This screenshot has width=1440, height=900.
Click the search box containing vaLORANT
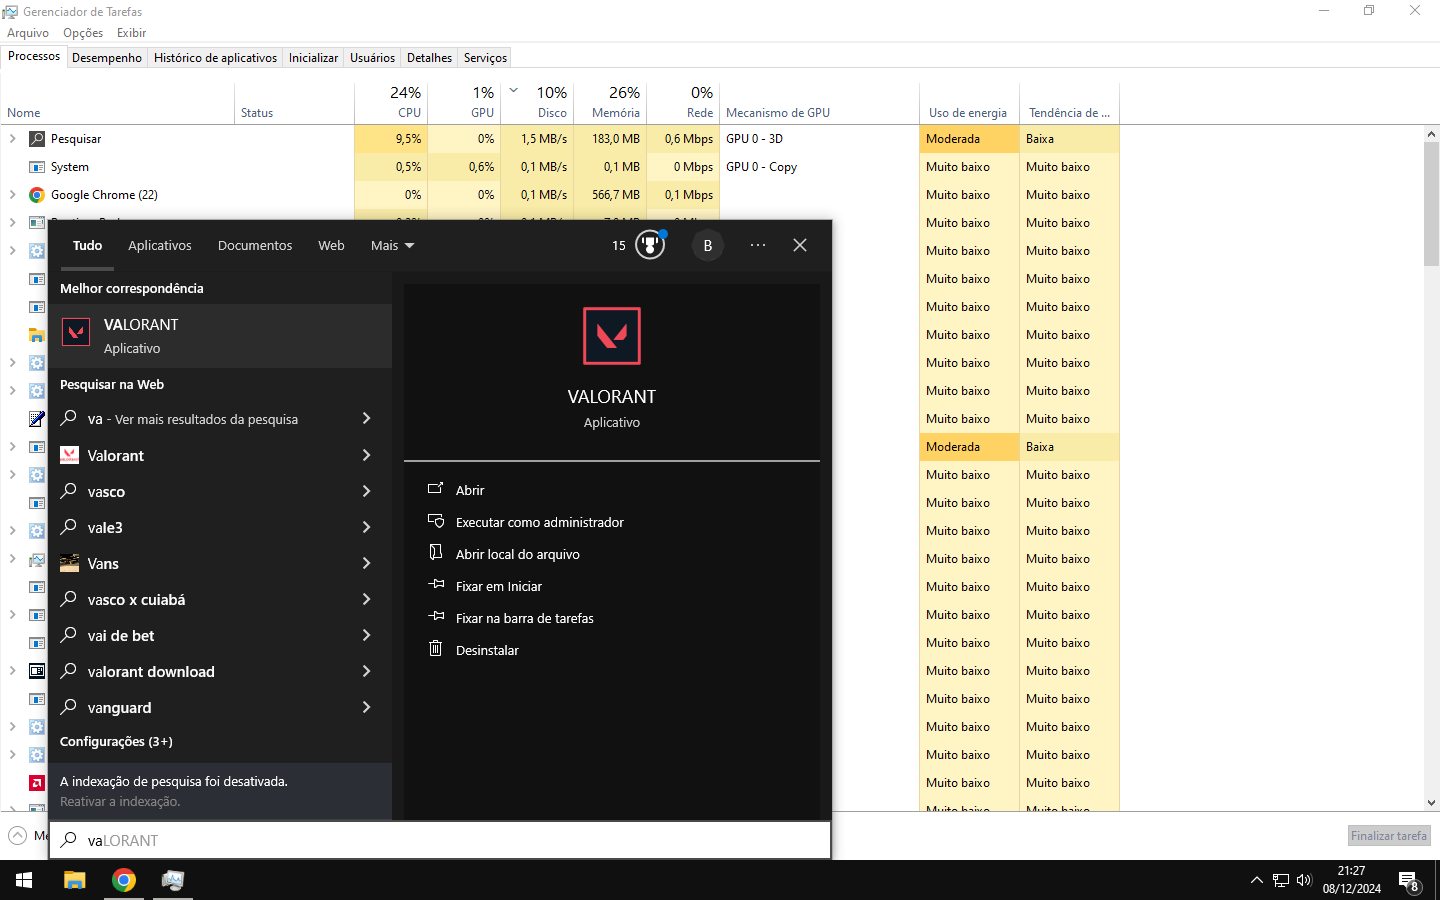point(440,840)
